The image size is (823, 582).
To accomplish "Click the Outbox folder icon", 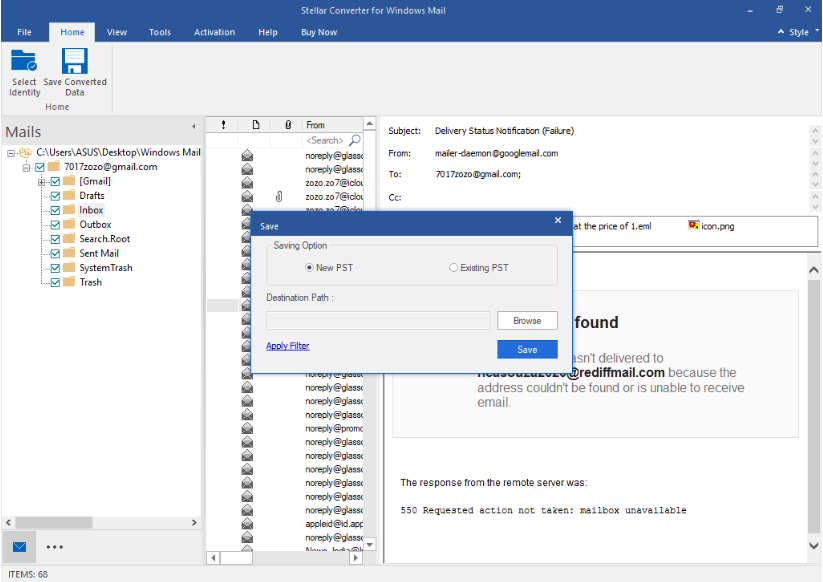I will (x=69, y=224).
